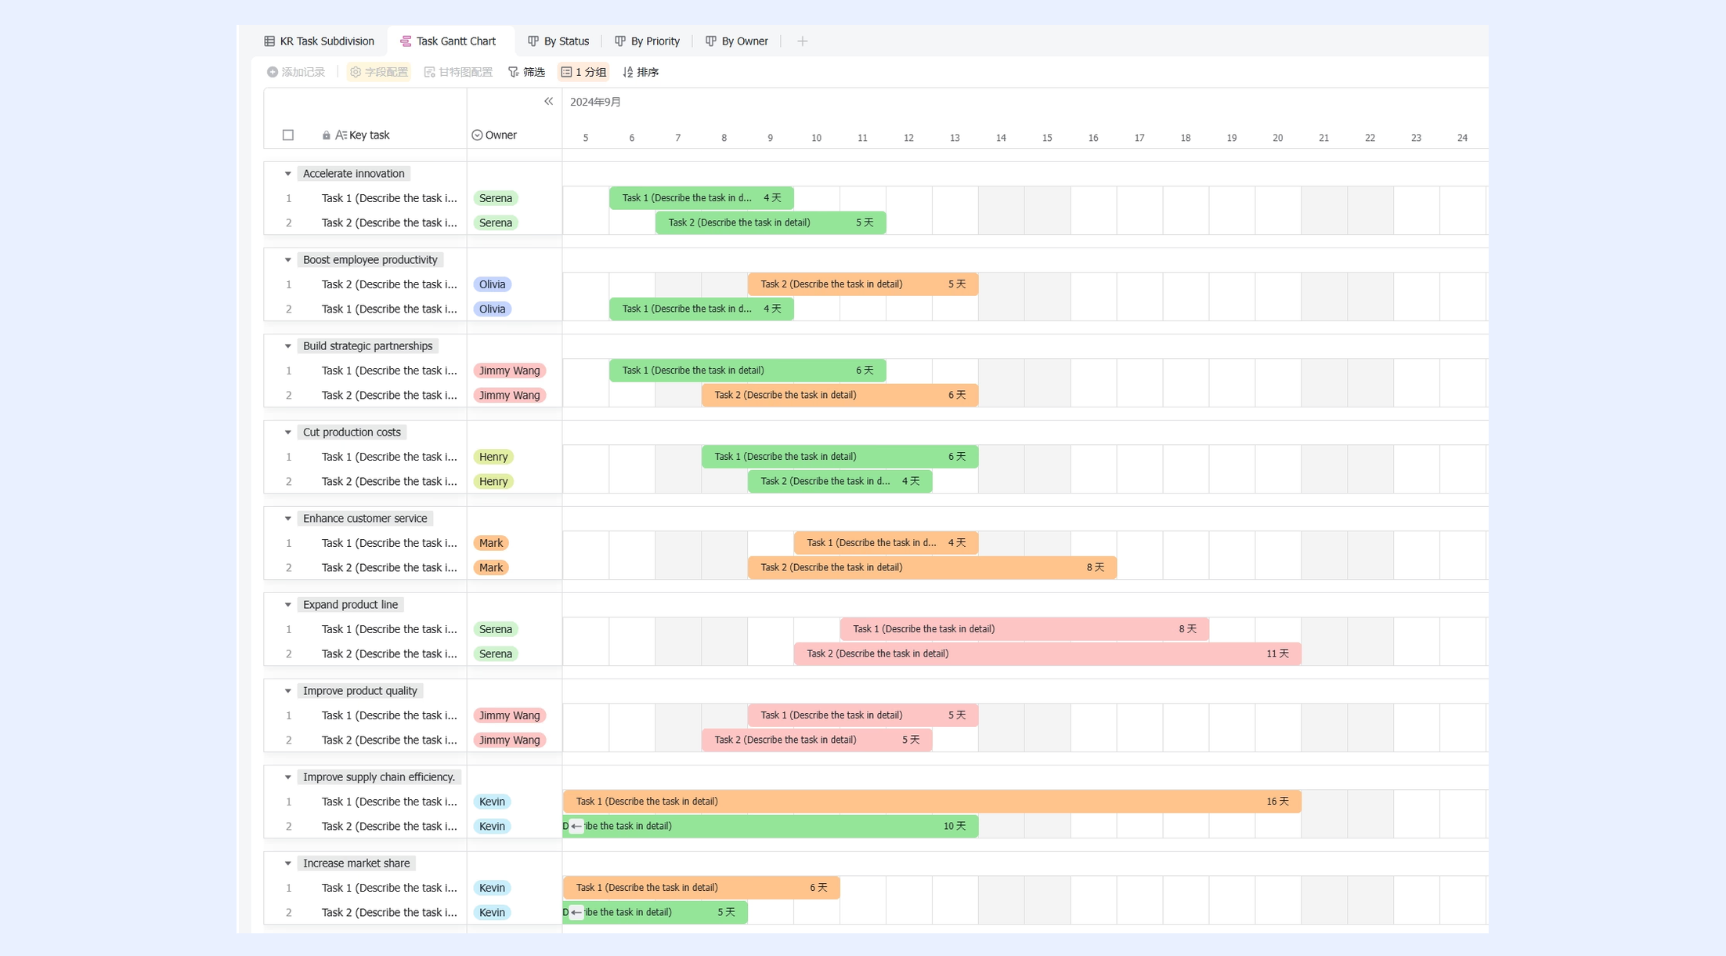Collapse the Cut production costs group
The image size is (1726, 956).
[x=288, y=433]
